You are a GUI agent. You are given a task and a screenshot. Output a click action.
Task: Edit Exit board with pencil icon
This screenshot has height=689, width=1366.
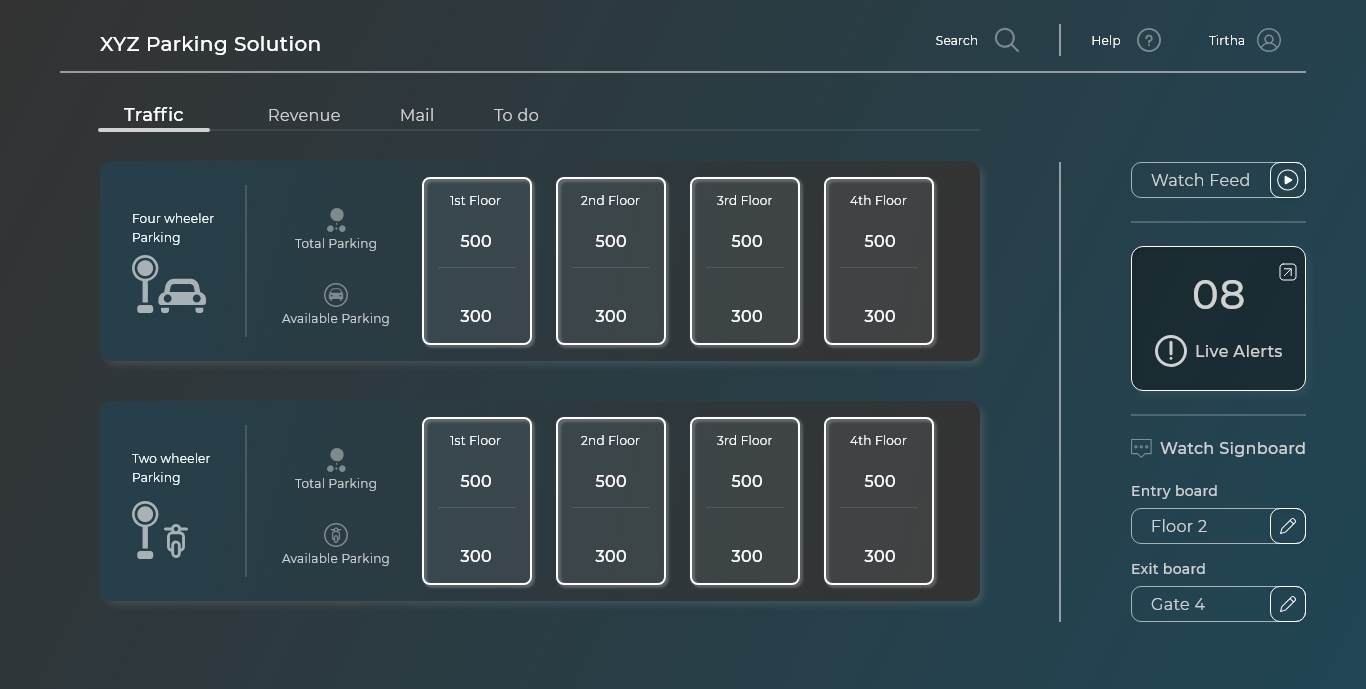(1287, 604)
